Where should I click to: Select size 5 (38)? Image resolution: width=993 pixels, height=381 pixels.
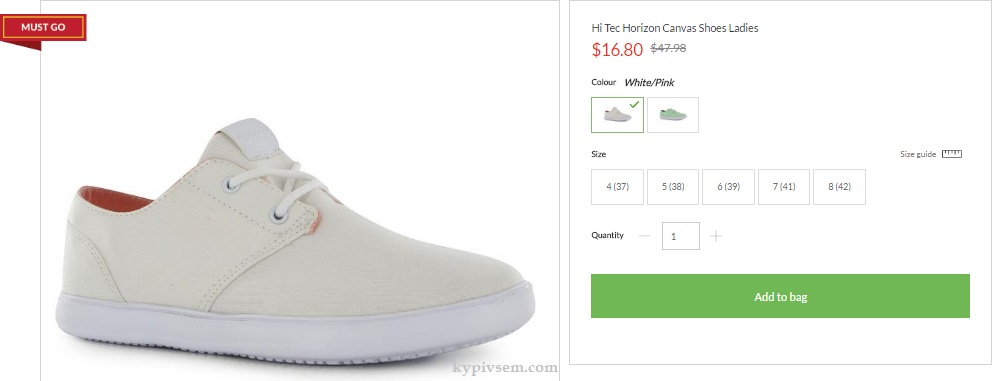point(673,187)
